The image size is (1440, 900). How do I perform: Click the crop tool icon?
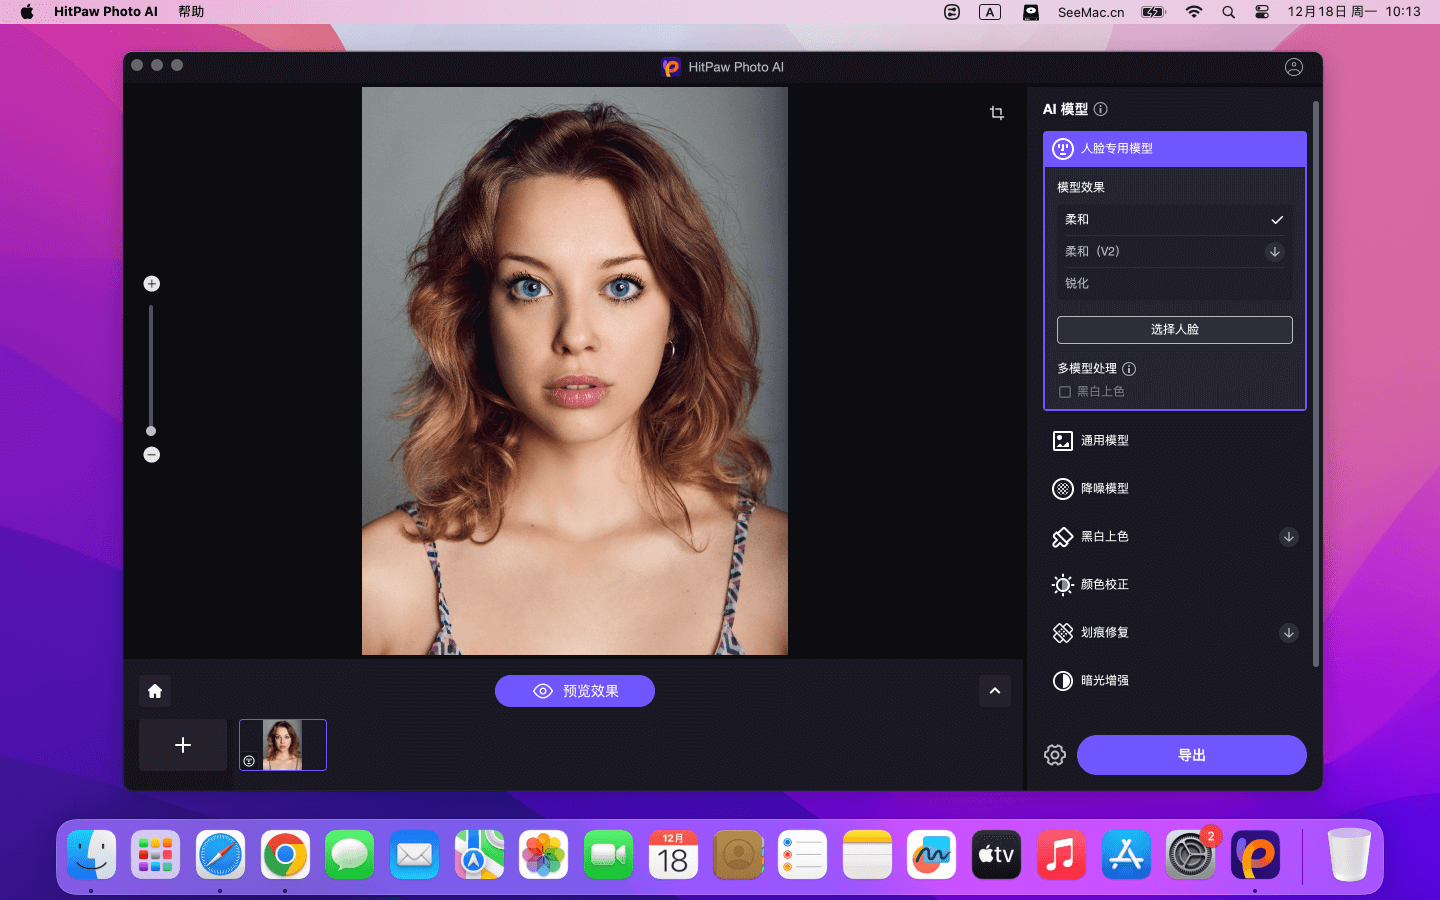click(x=996, y=113)
